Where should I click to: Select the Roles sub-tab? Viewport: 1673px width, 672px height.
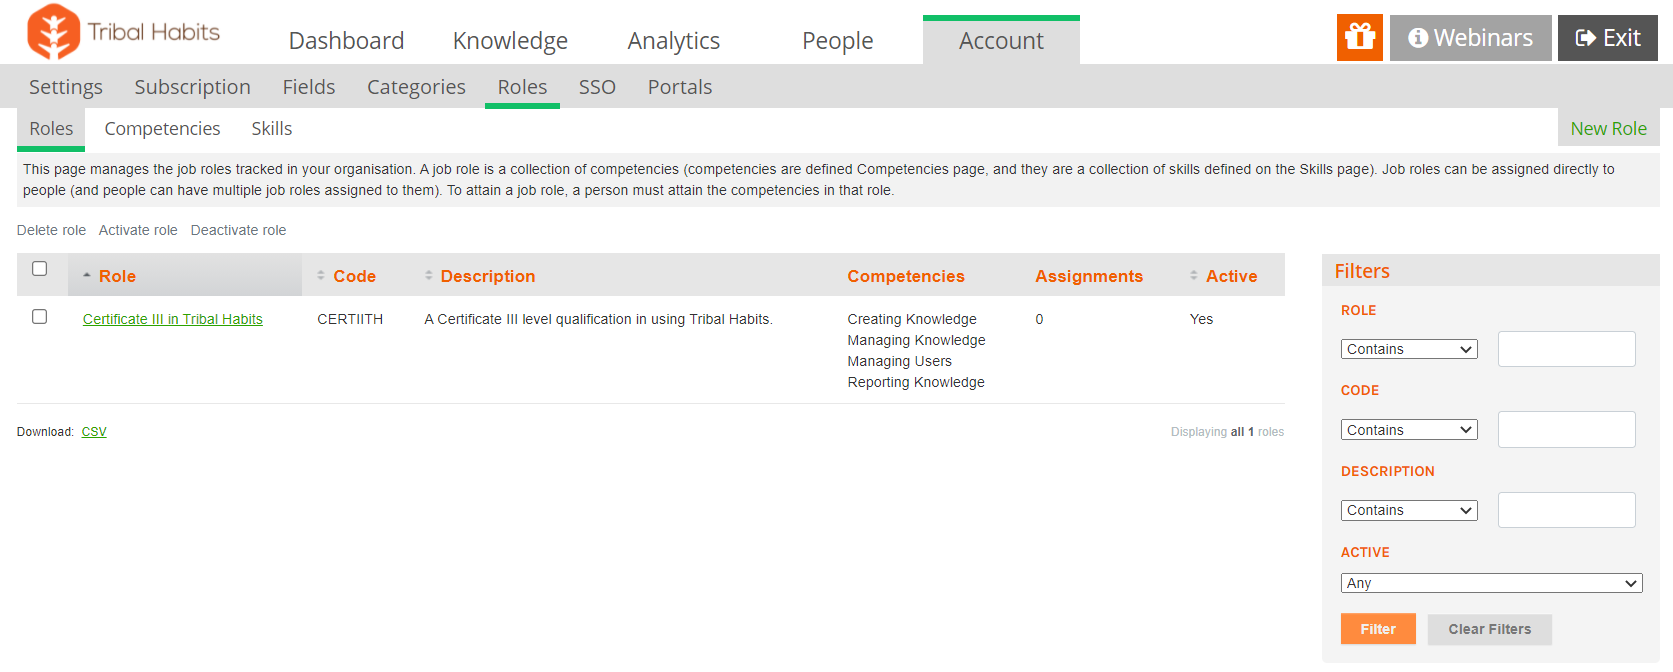(51, 129)
